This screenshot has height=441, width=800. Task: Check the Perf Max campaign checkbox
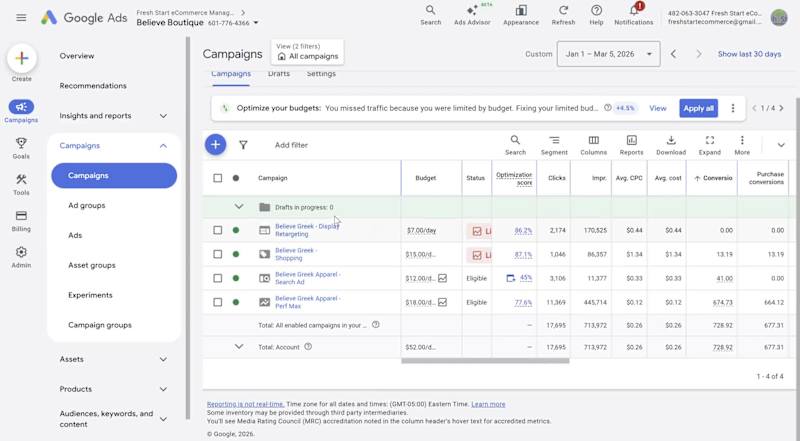click(218, 302)
